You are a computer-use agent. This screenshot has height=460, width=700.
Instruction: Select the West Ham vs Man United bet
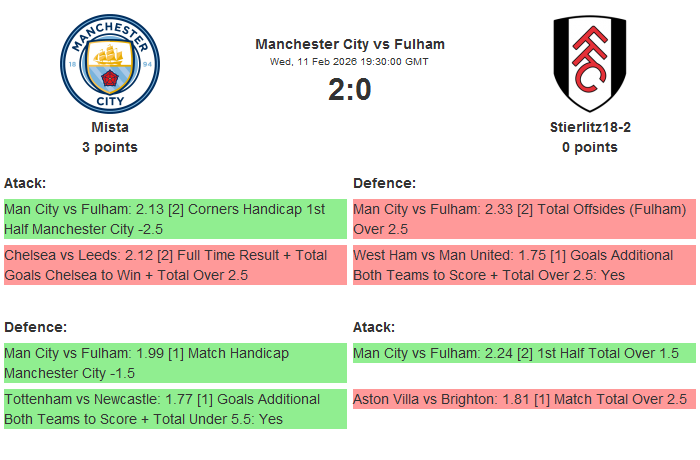pyautogui.click(x=524, y=265)
